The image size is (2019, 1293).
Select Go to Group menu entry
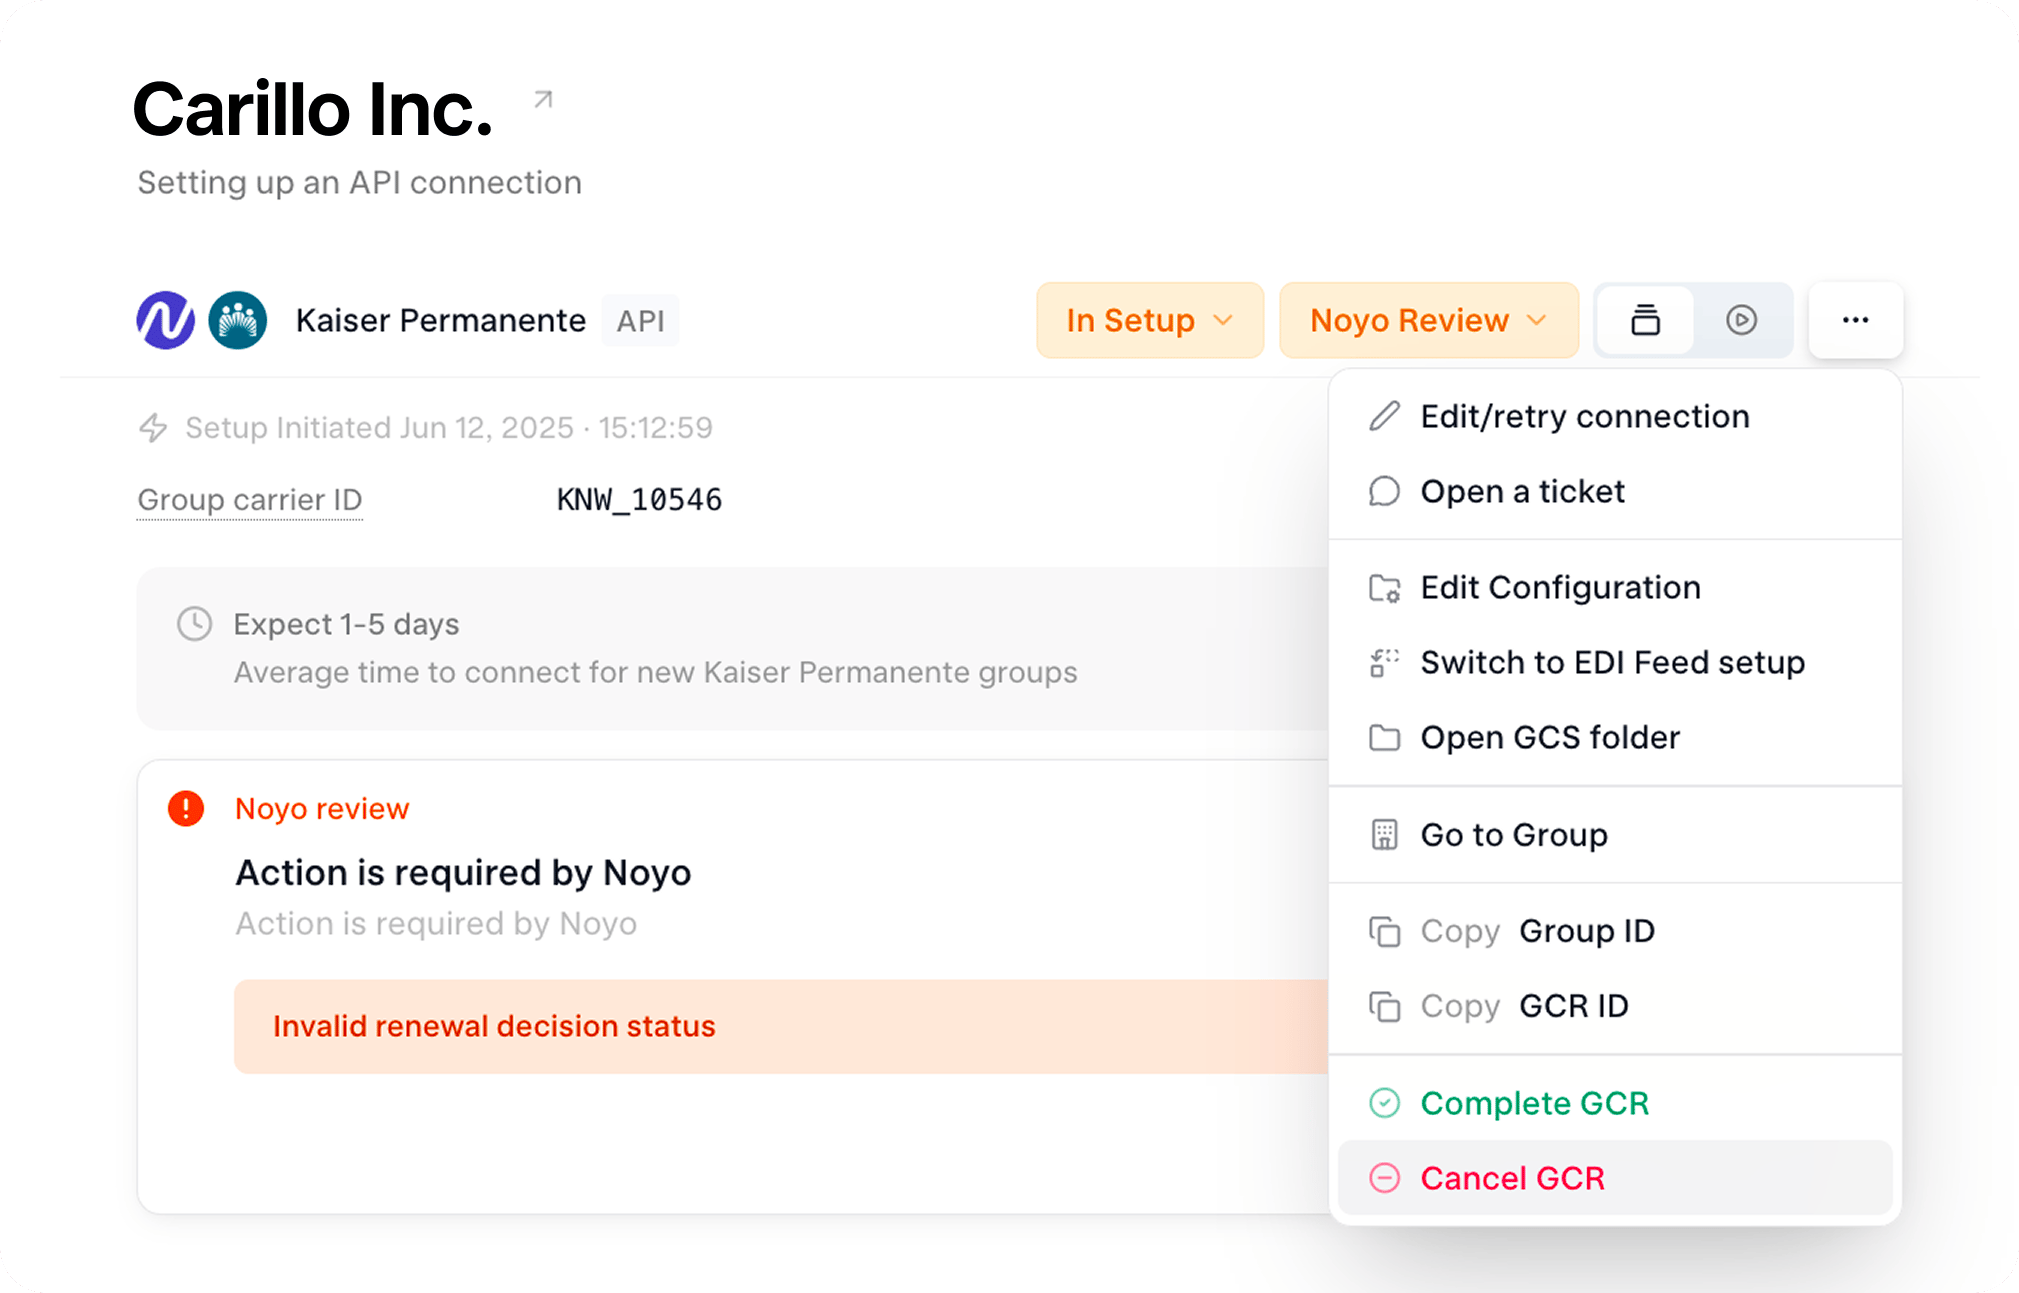1615,834
